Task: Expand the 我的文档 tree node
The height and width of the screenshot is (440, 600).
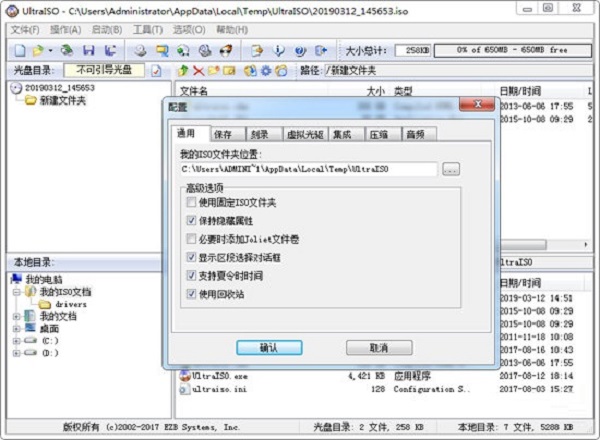Action: 16,316
